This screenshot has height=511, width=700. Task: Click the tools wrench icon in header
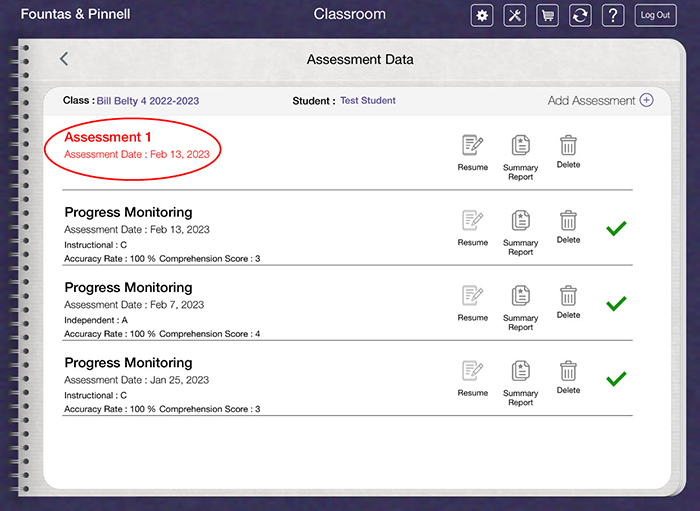[x=514, y=15]
